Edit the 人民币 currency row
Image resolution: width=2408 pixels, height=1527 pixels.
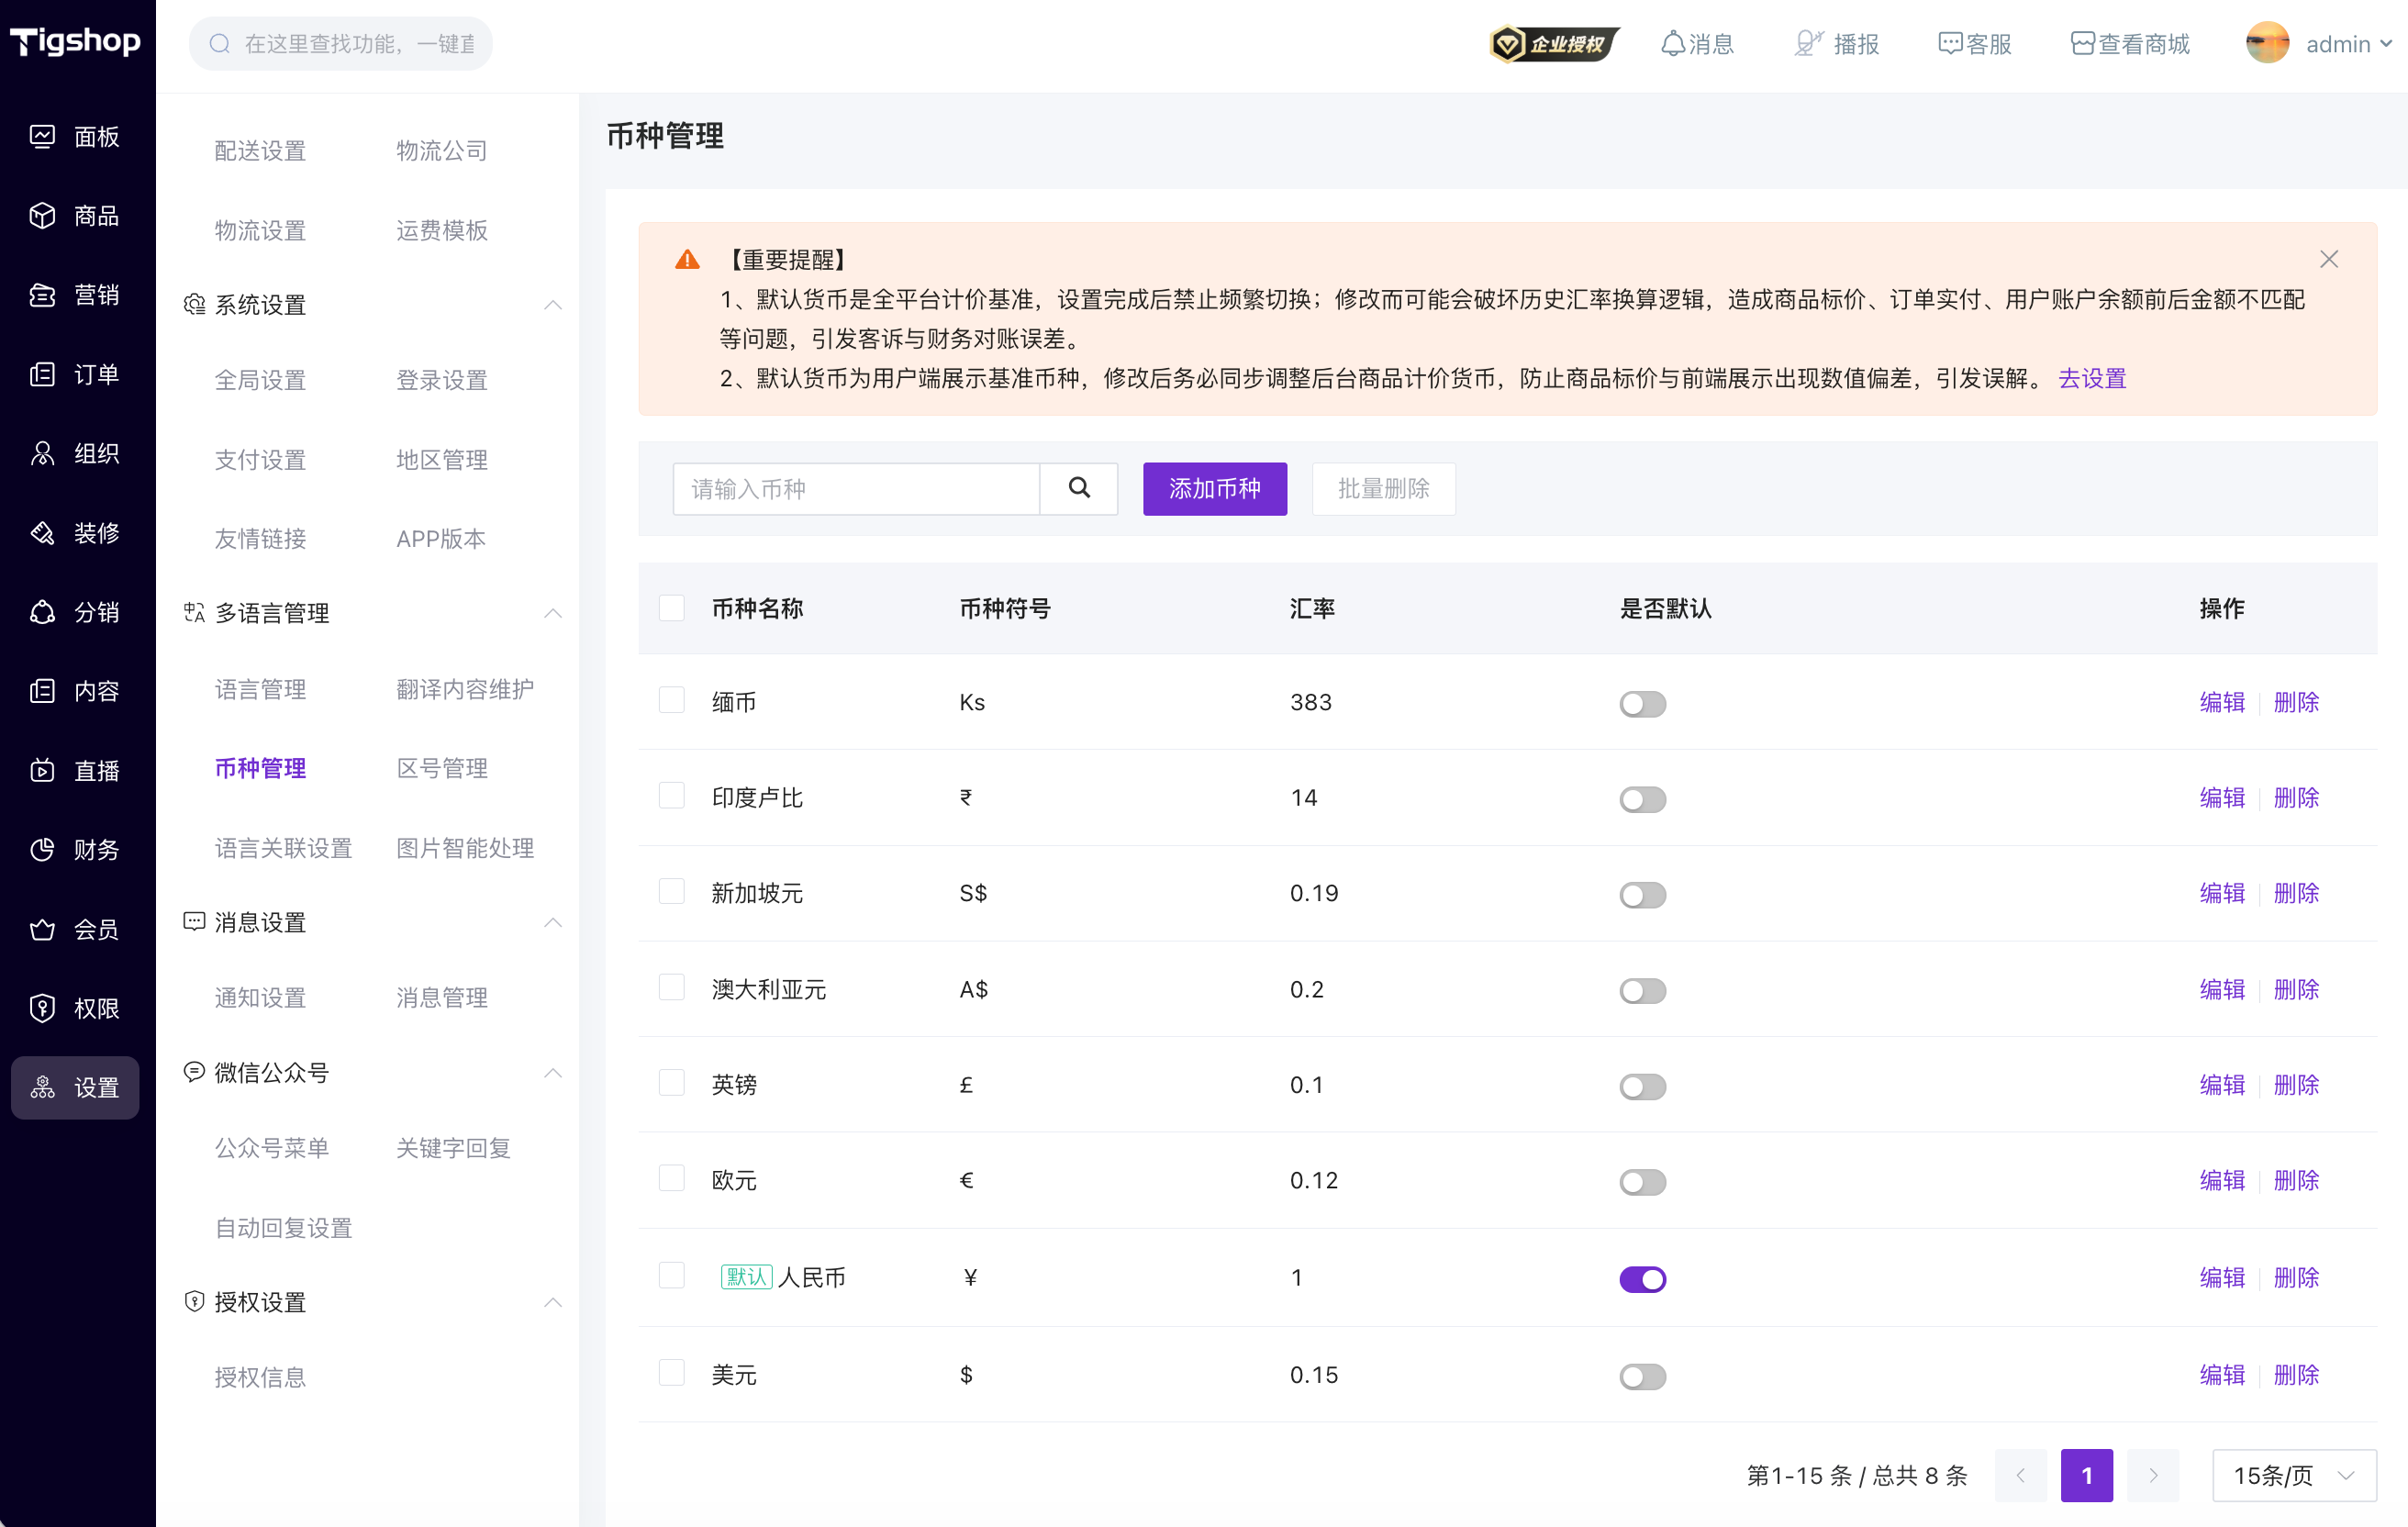(2222, 1277)
